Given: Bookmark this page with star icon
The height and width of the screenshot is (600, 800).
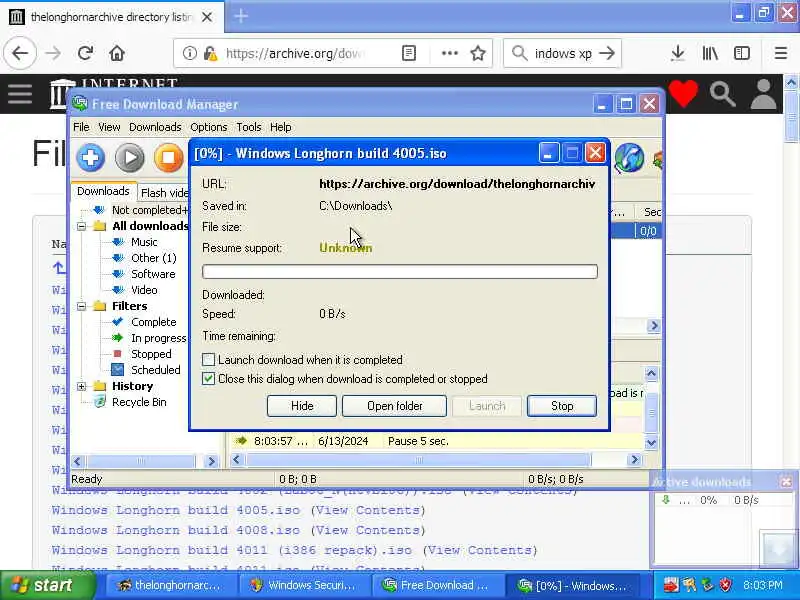Looking at the screenshot, I should (478, 53).
